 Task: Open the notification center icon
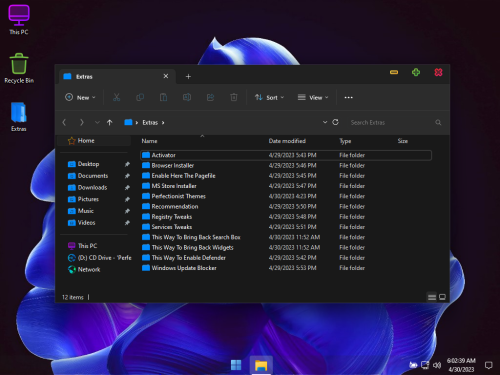[488, 365]
